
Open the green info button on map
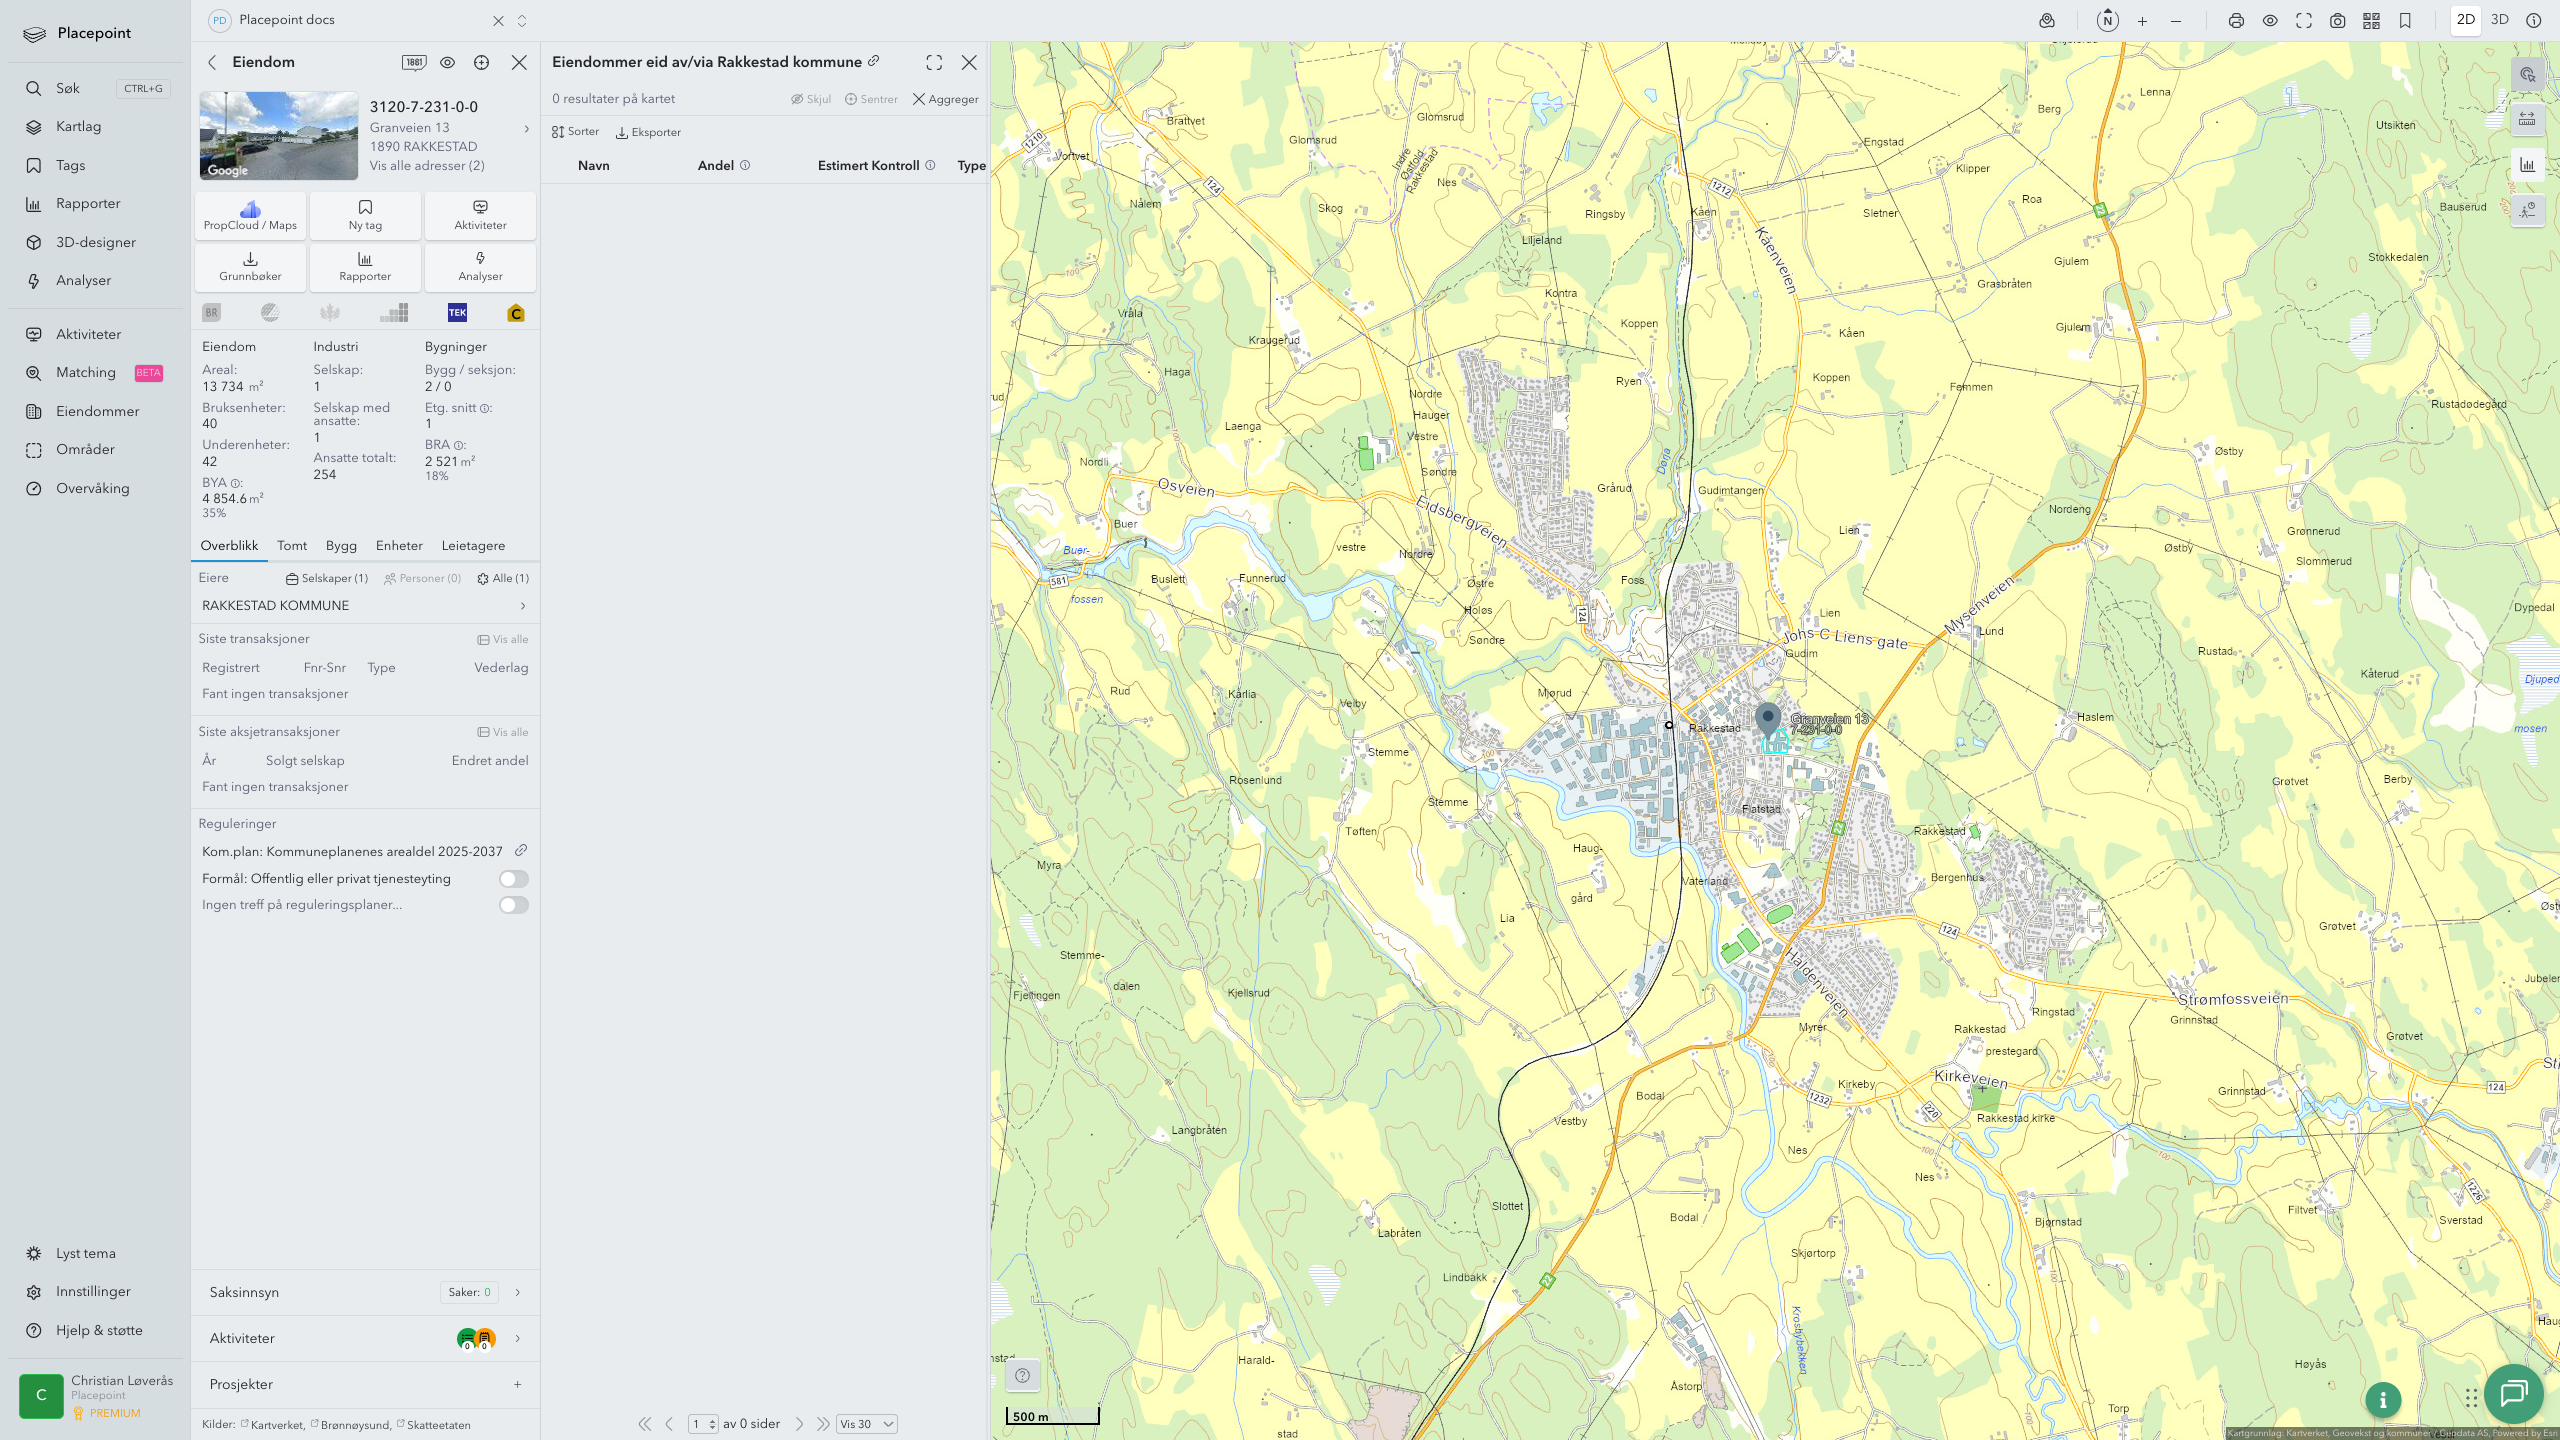[x=2383, y=1400]
